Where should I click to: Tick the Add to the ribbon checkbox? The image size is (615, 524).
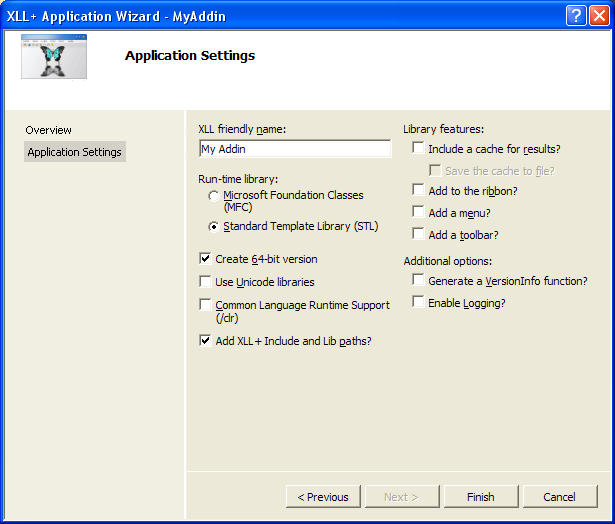click(x=418, y=190)
